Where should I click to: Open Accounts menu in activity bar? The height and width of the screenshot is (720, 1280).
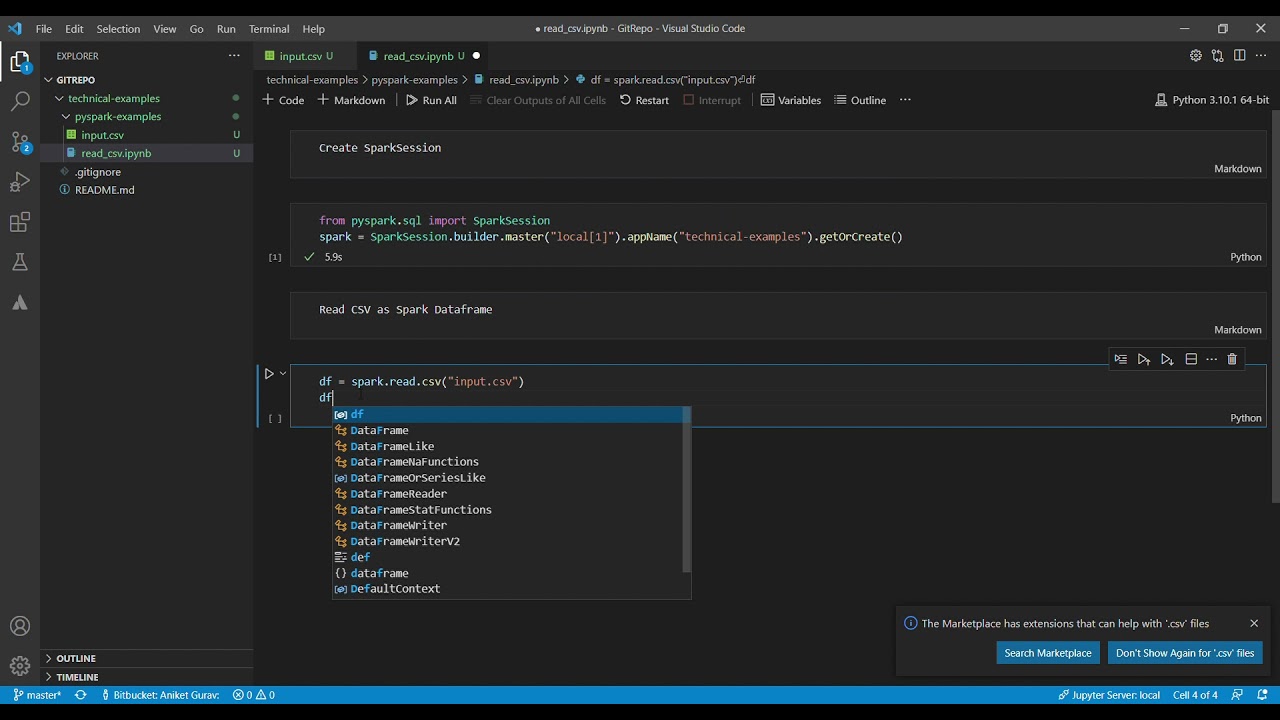coord(20,627)
